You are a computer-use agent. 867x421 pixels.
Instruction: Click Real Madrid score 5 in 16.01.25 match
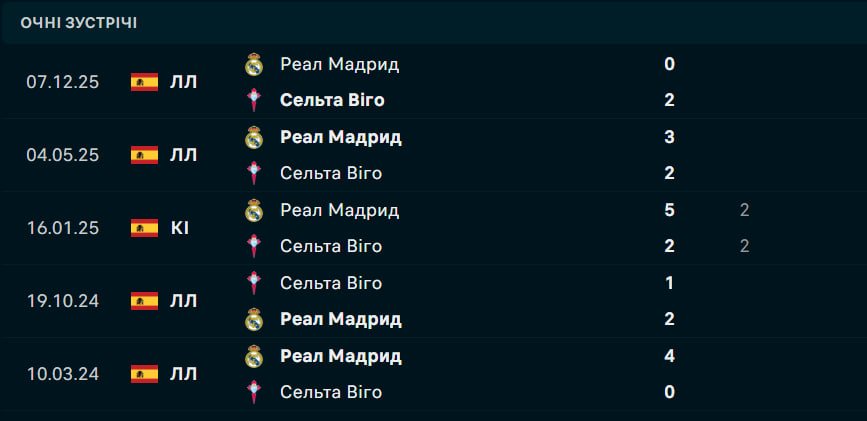click(669, 210)
